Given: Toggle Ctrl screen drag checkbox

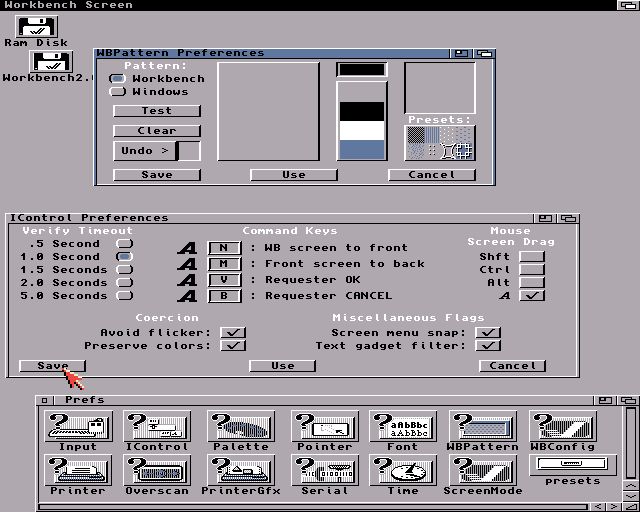Looking at the screenshot, I should (x=532, y=270).
